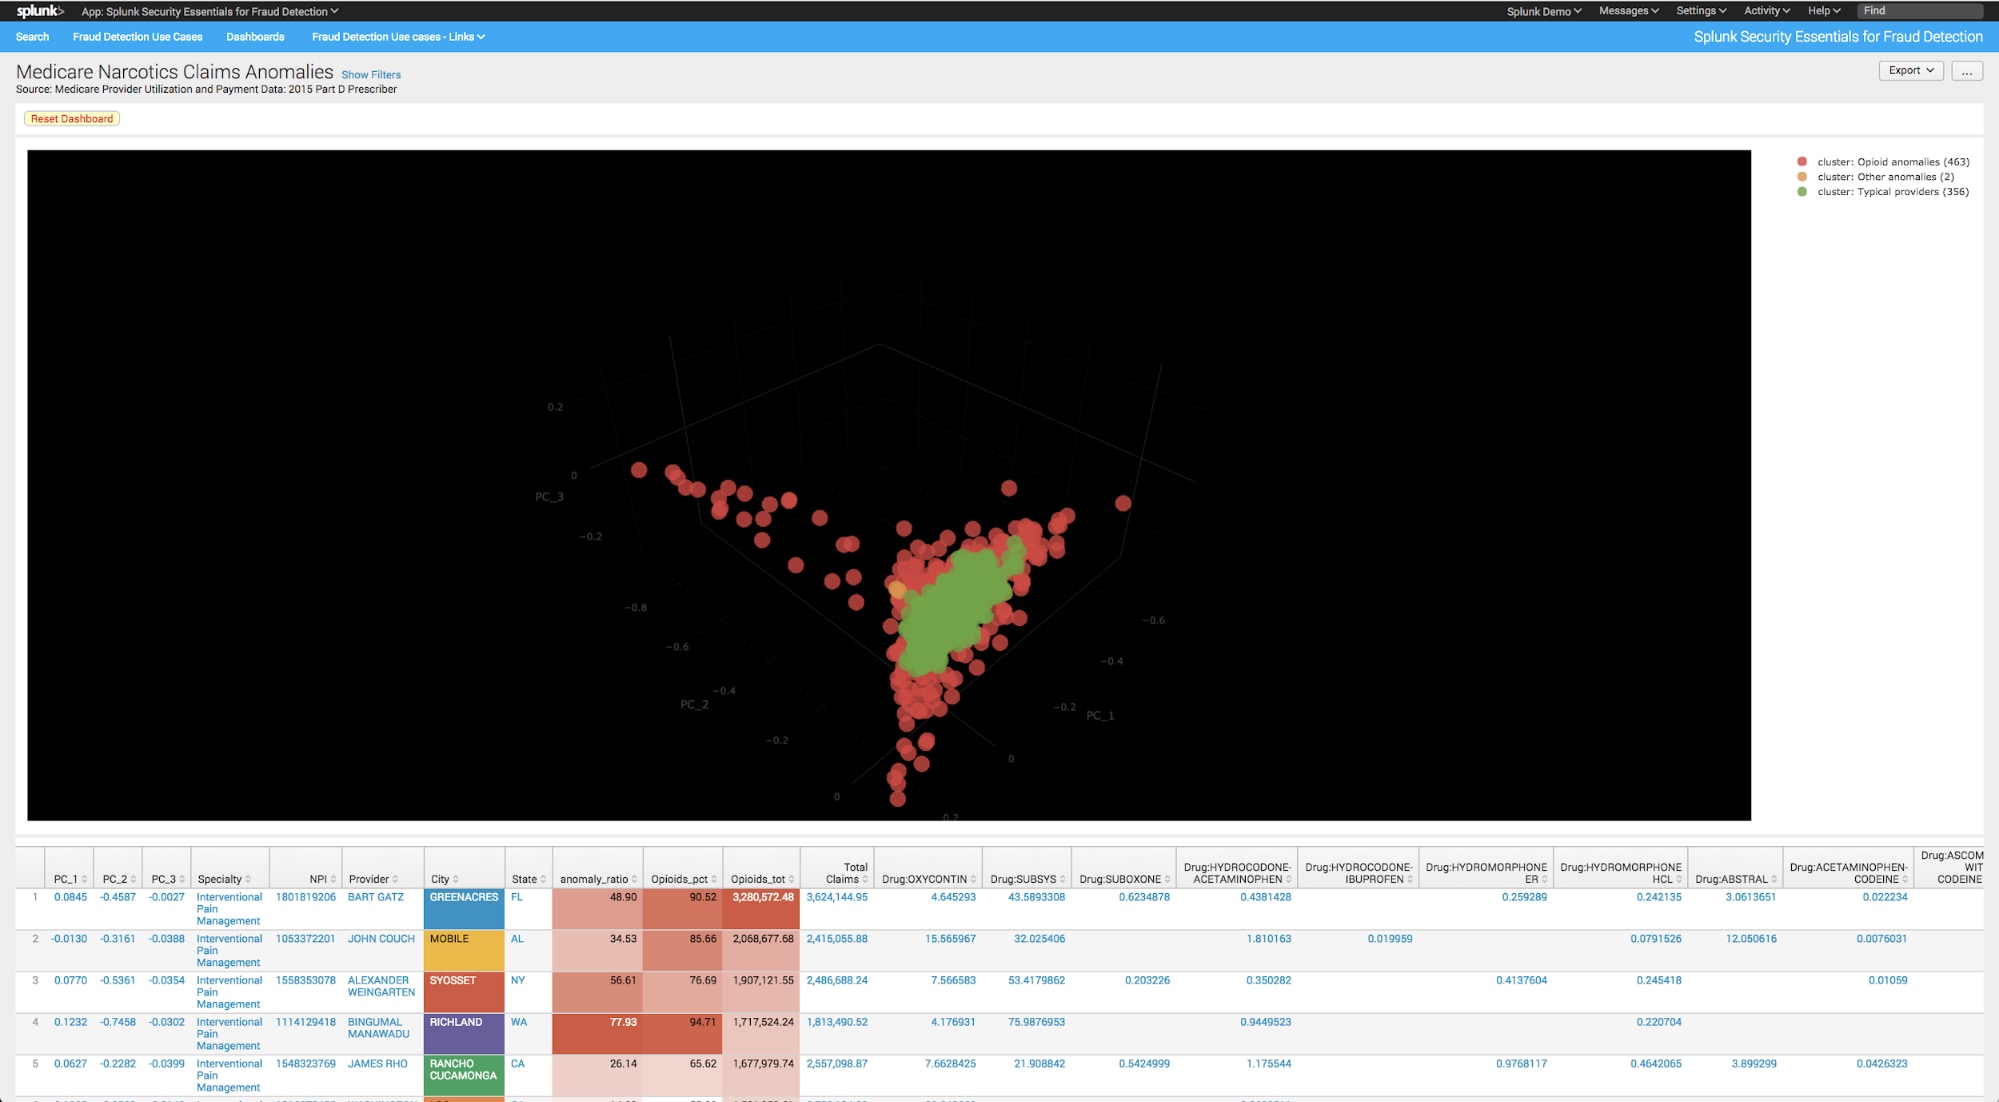This screenshot has width=1999, height=1102.
Task: Open the Export dropdown
Action: tap(1911, 71)
